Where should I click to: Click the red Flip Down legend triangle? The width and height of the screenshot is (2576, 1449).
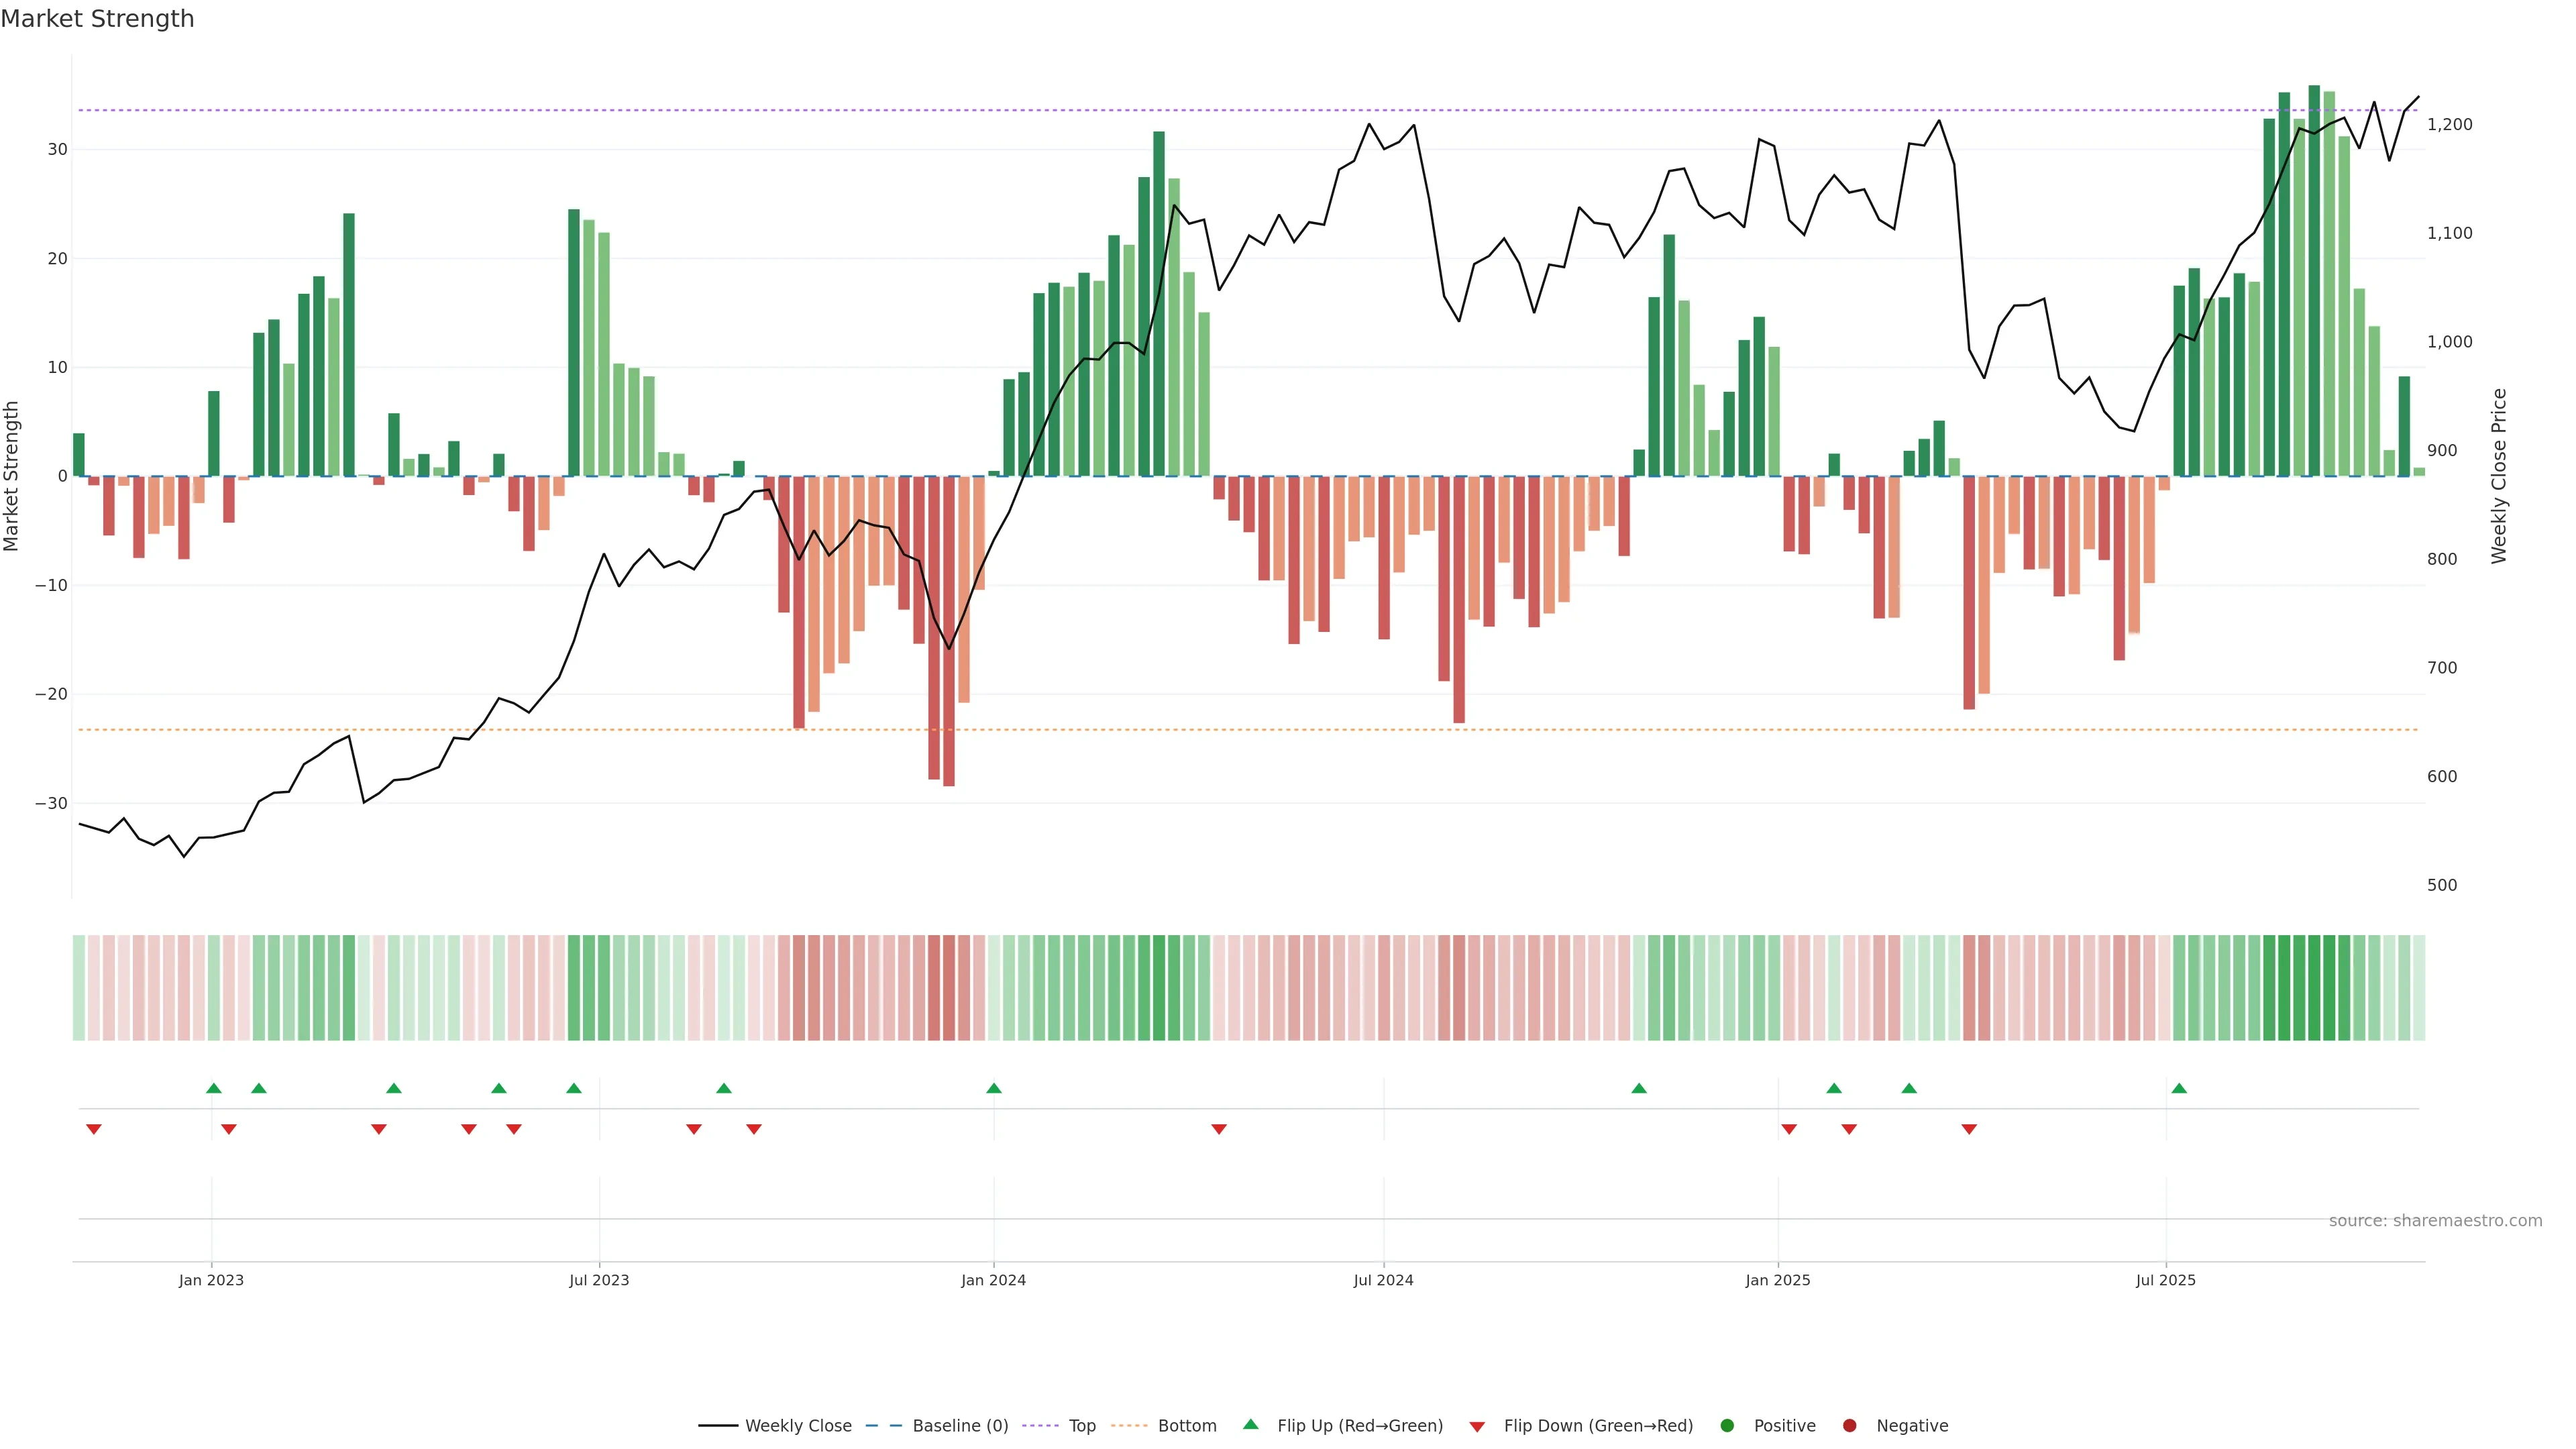pyautogui.click(x=1477, y=1426)
